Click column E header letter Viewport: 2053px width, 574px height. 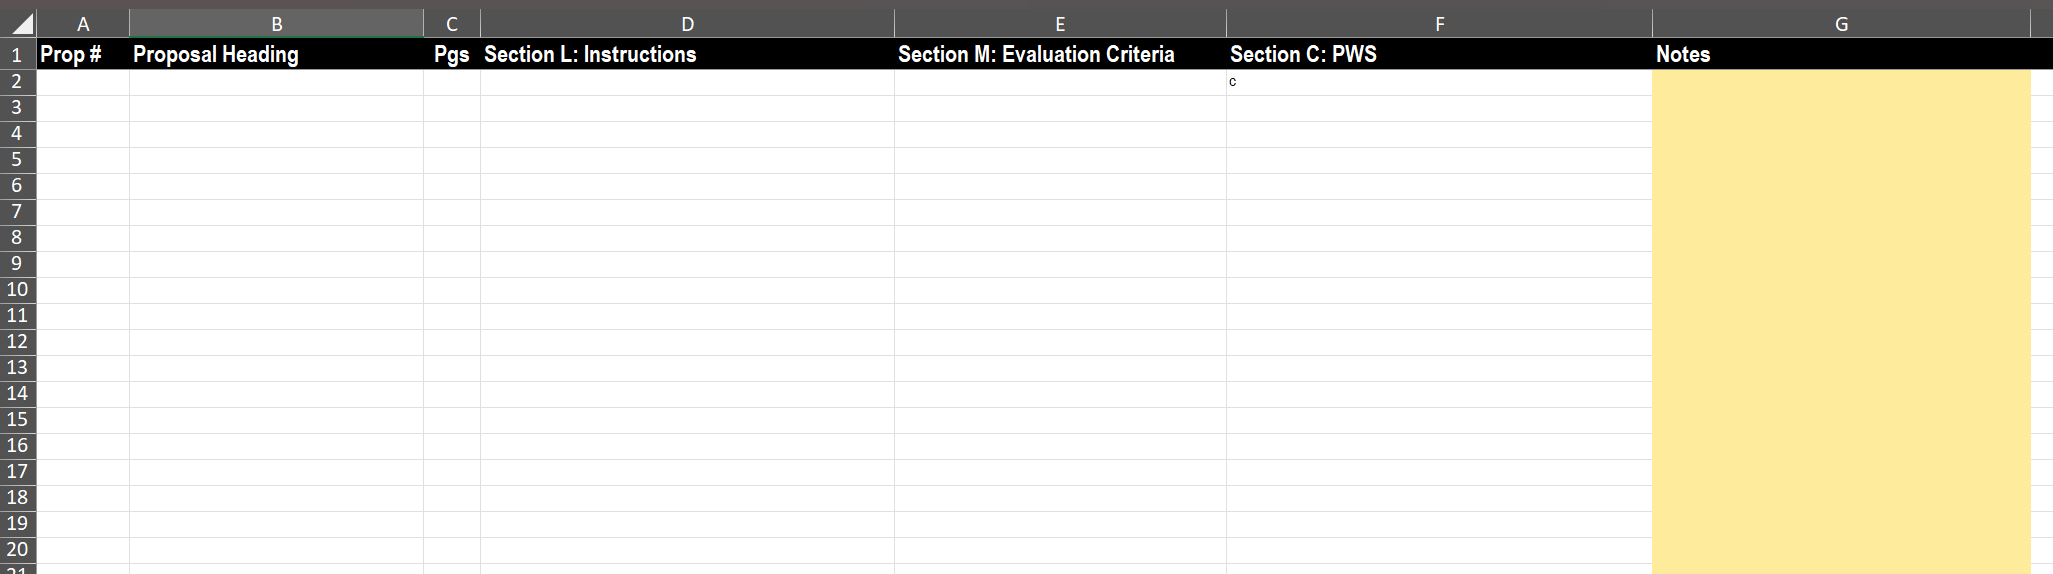(1060, 24)
